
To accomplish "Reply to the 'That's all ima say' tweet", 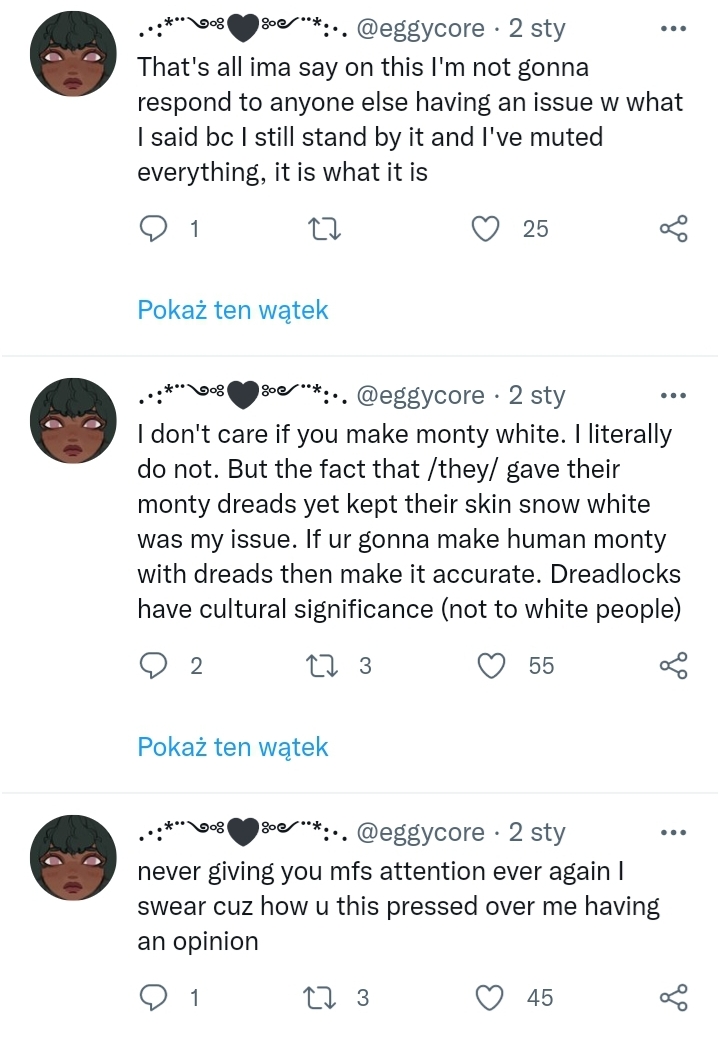I will [x=152, y=229].
